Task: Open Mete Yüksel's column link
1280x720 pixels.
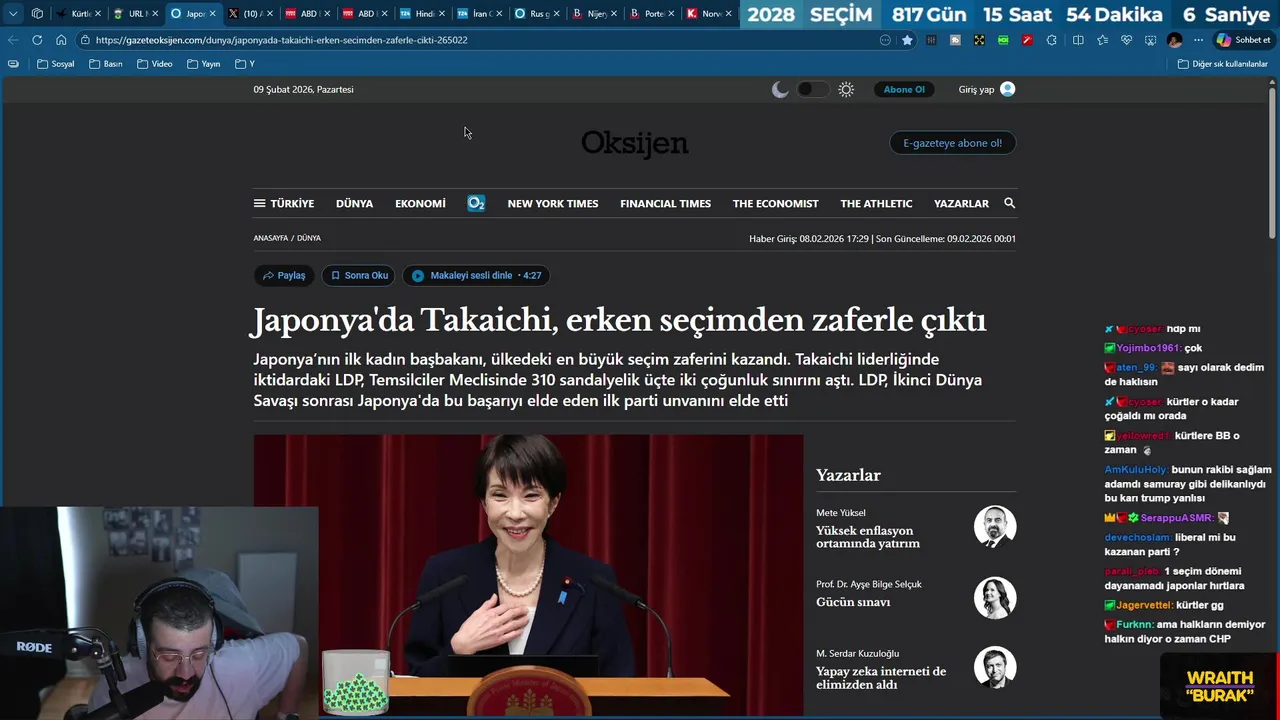Action: [x=867, y=537]
